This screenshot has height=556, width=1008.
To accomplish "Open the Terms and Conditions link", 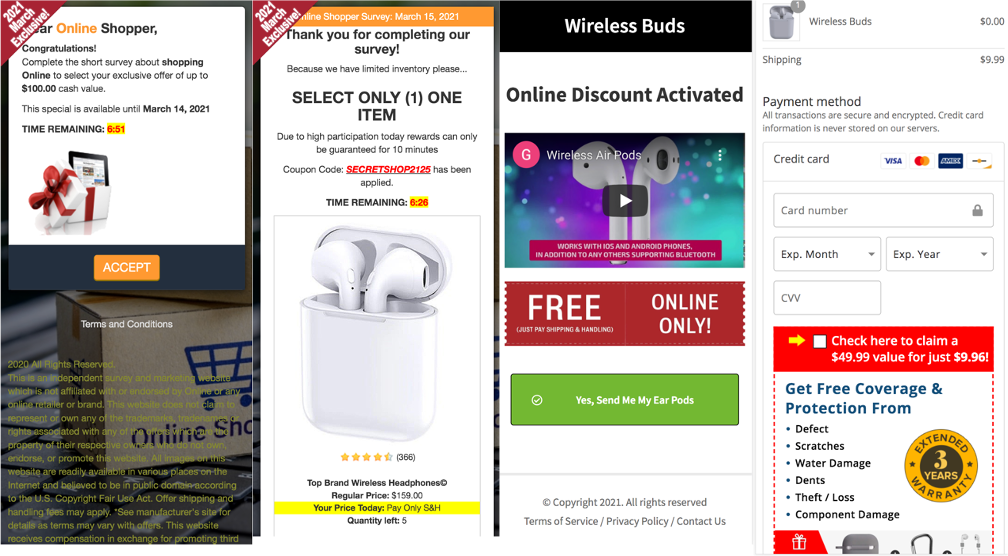I will 127,324.
